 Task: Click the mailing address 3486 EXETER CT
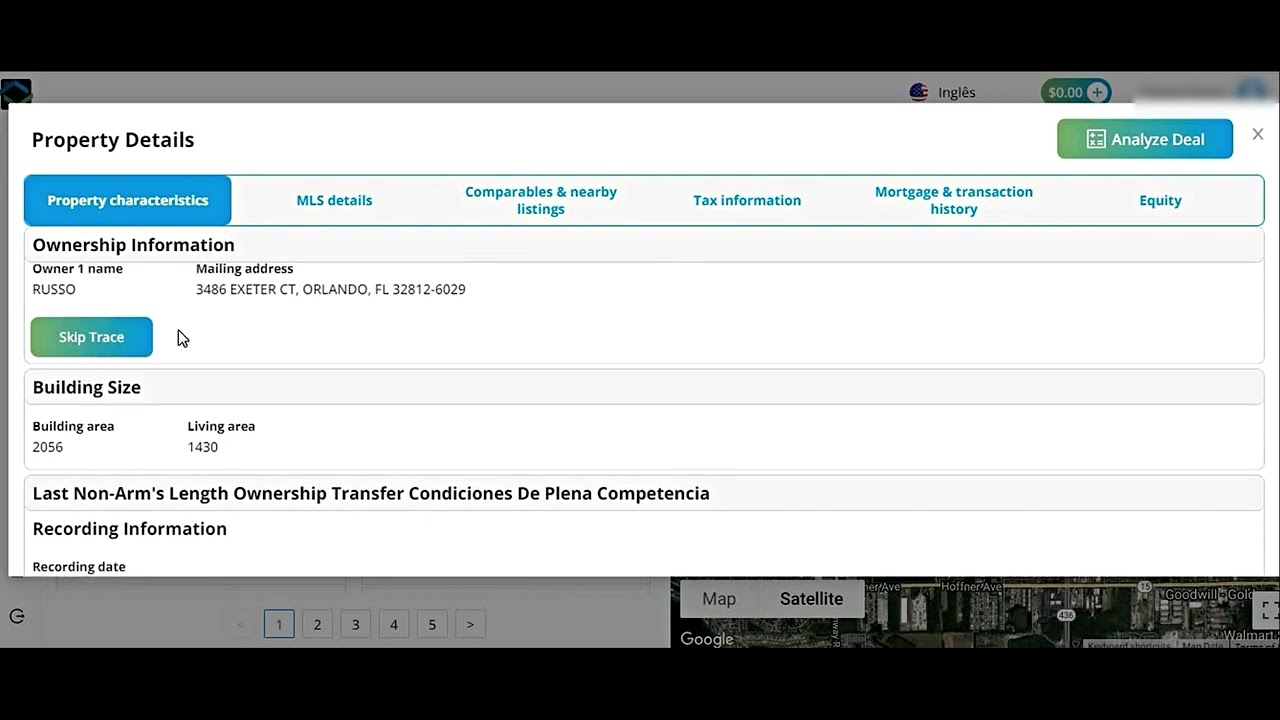tap(330, 289)
